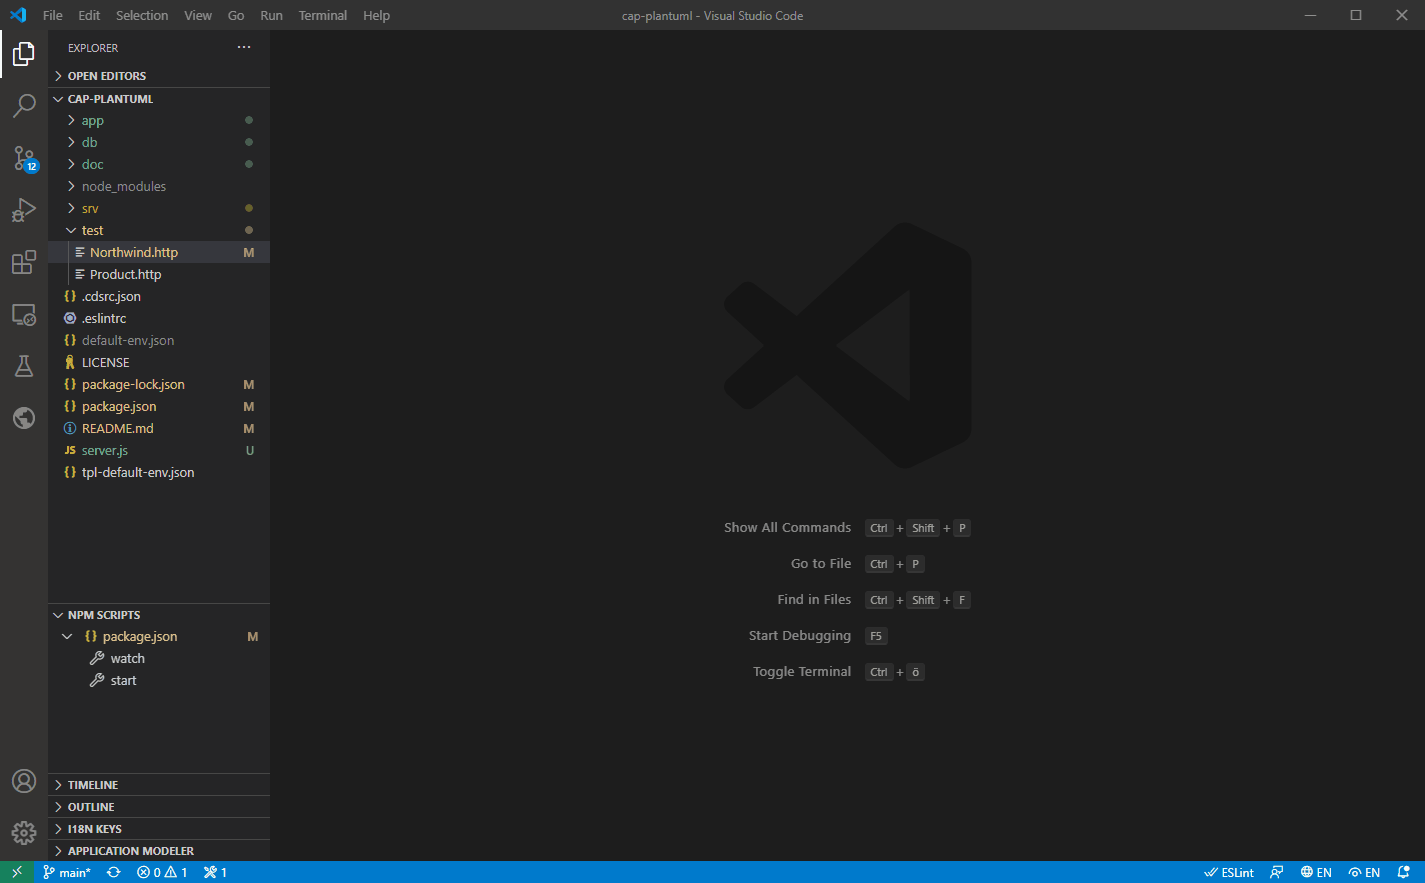Viewport: 1425px width, 883px height.
Task: Expand the APPLICATION MODELER section
Action: pyautogui.click(x=159, y=851)
